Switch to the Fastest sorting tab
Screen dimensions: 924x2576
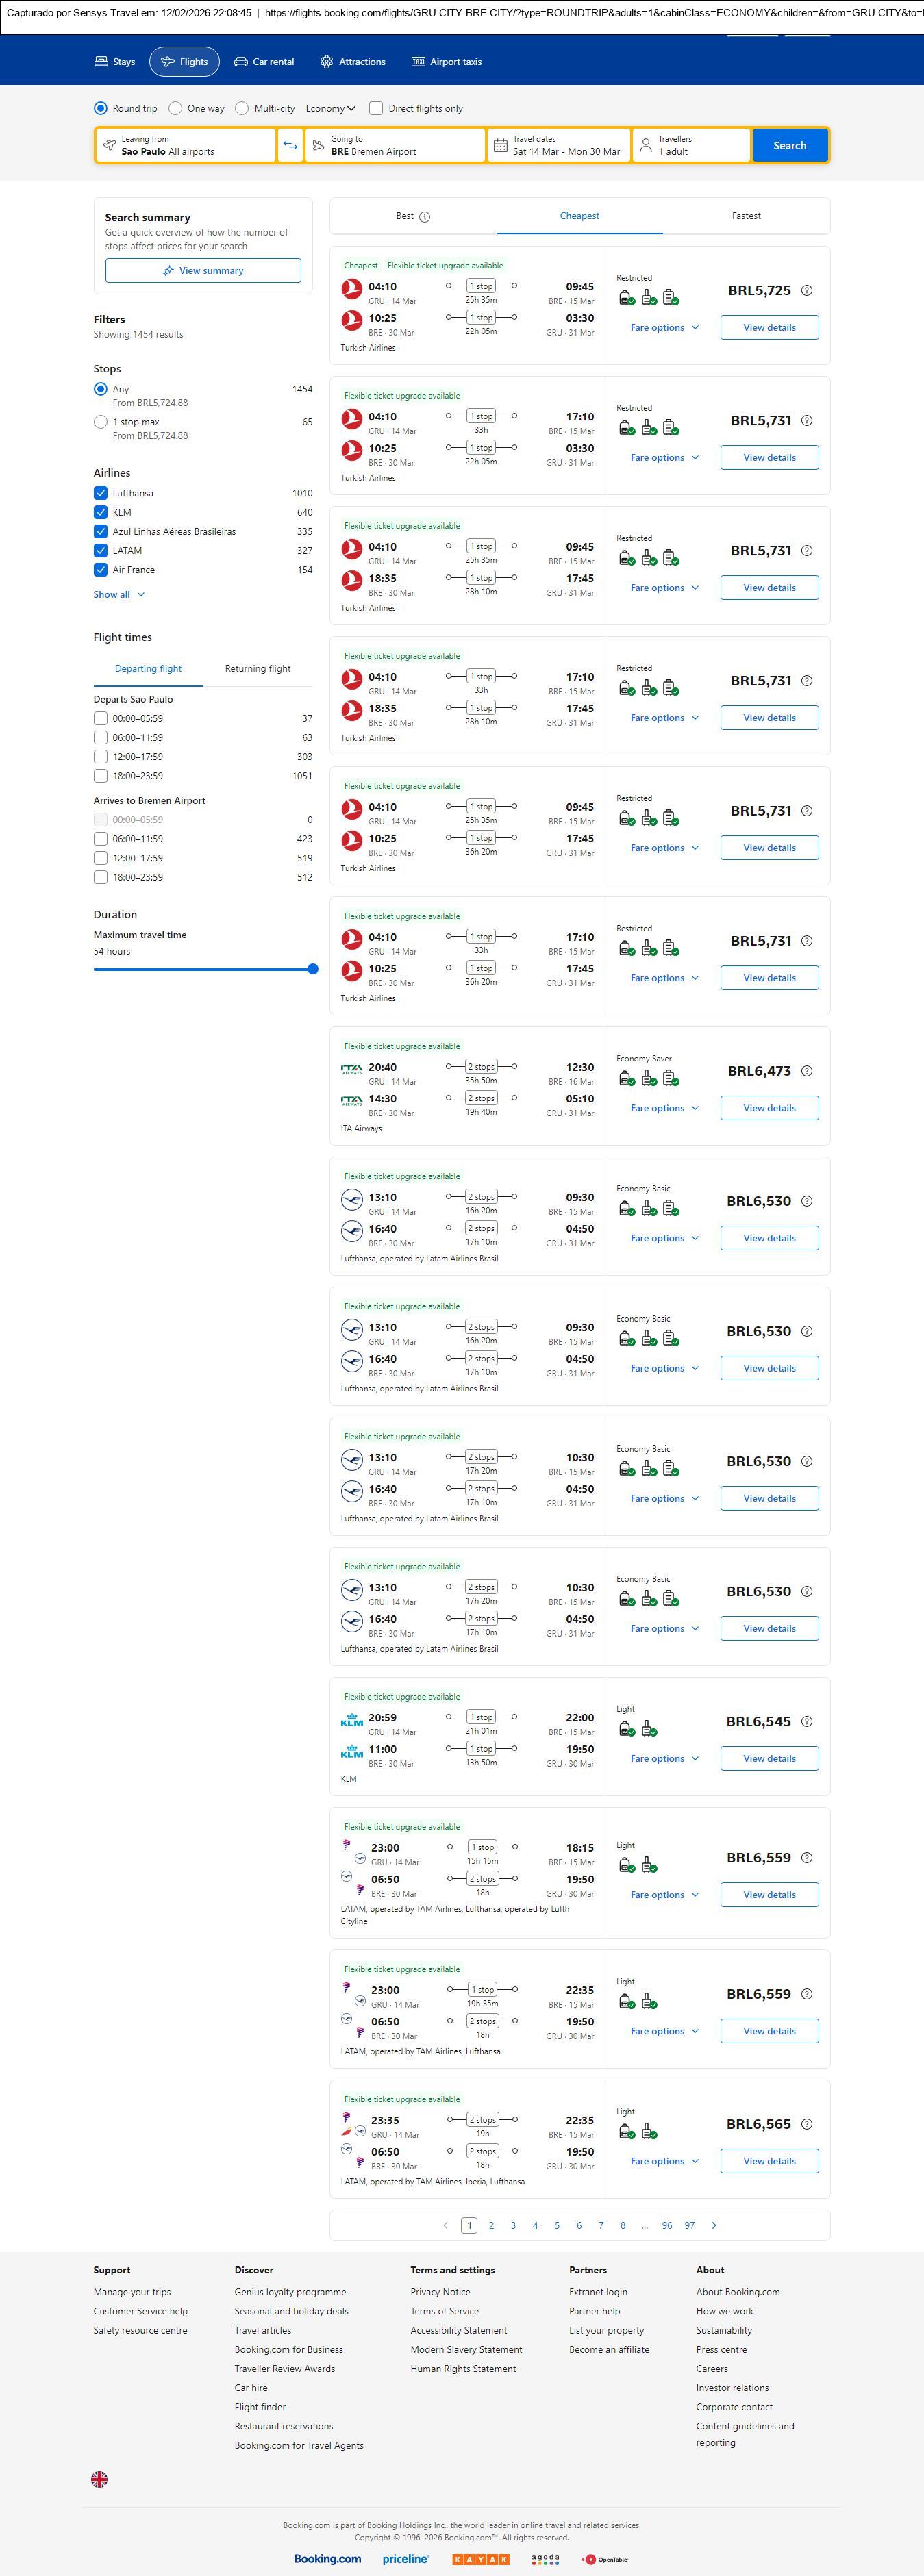[746, 216]
